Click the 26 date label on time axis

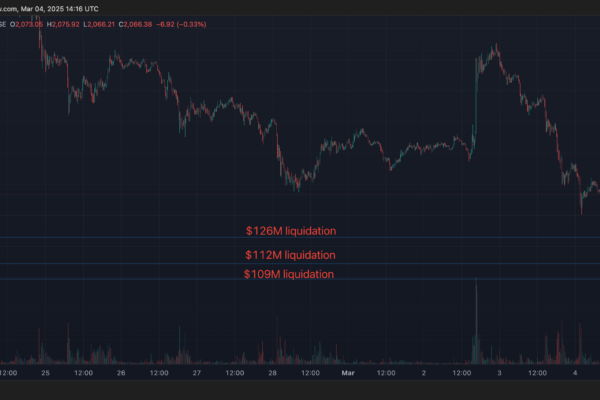point(121,373)
